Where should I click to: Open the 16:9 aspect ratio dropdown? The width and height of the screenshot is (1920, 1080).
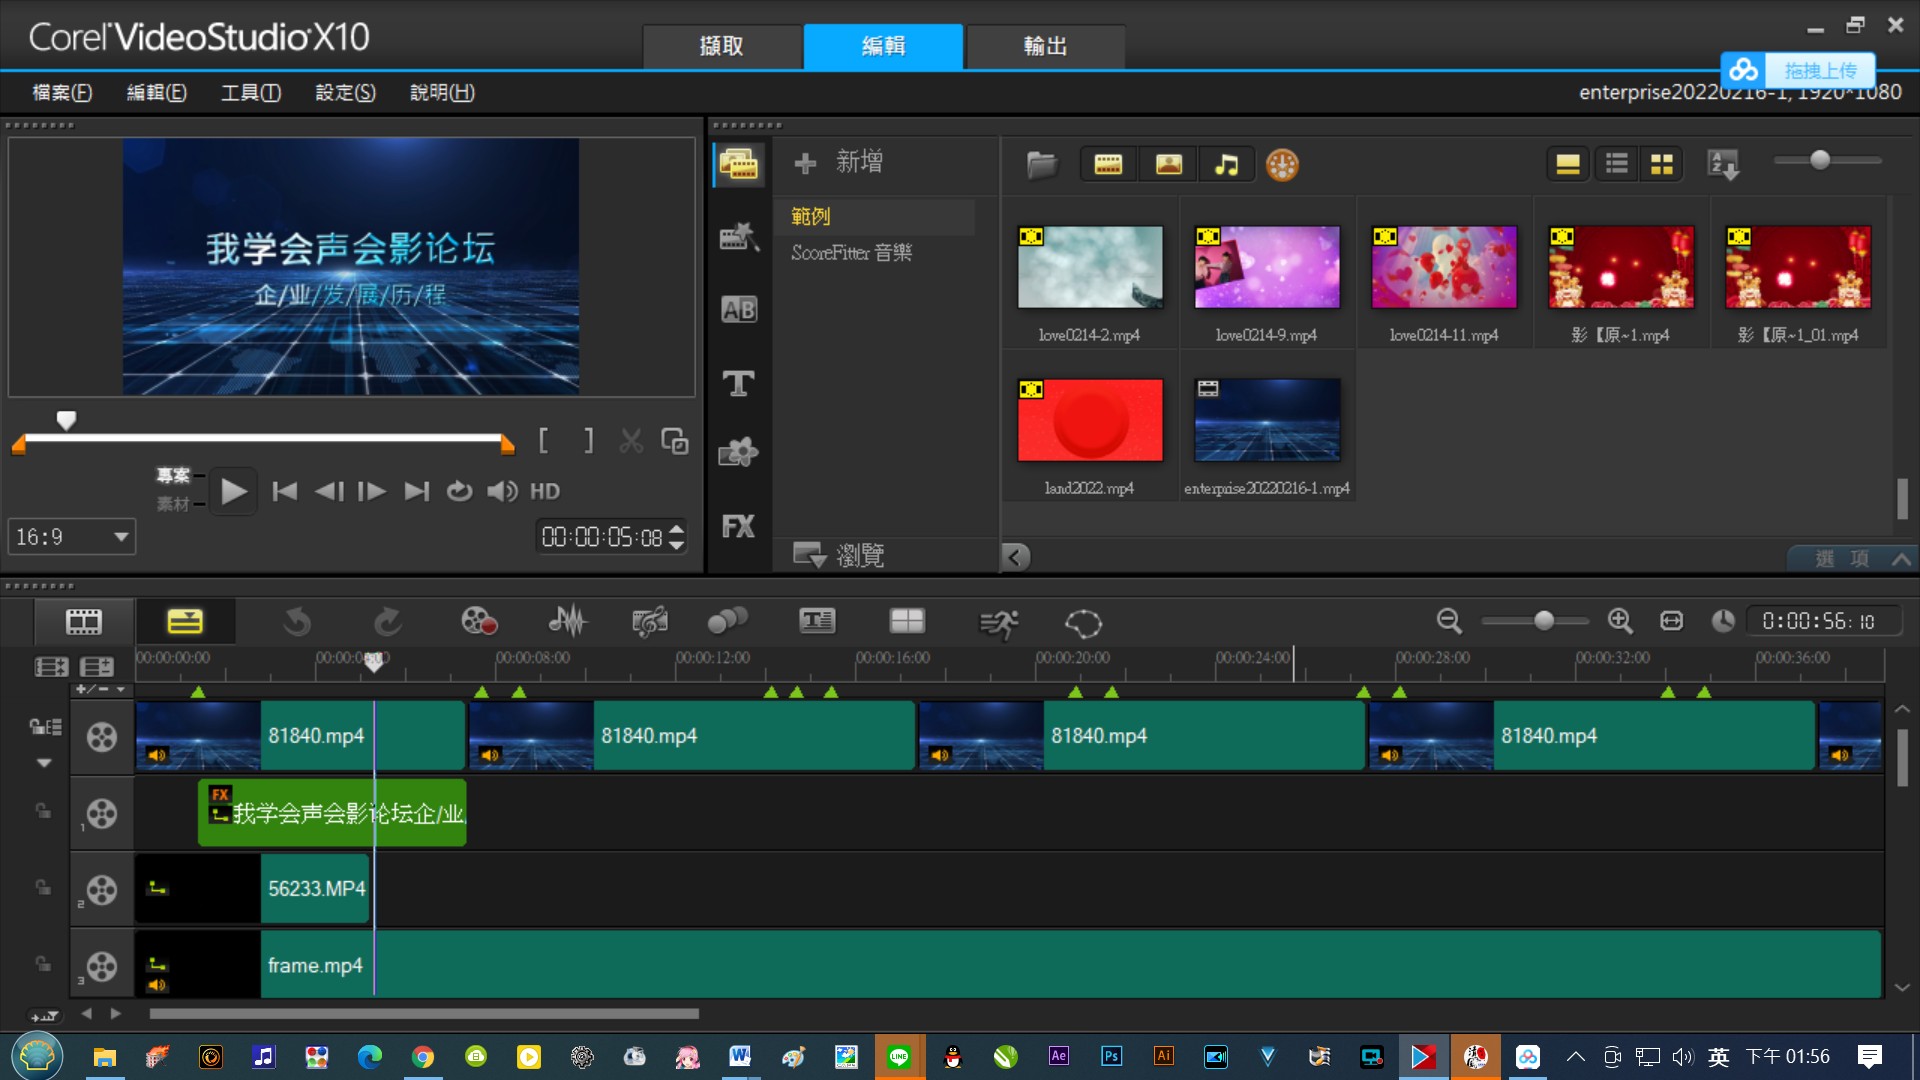click(72, 537)
